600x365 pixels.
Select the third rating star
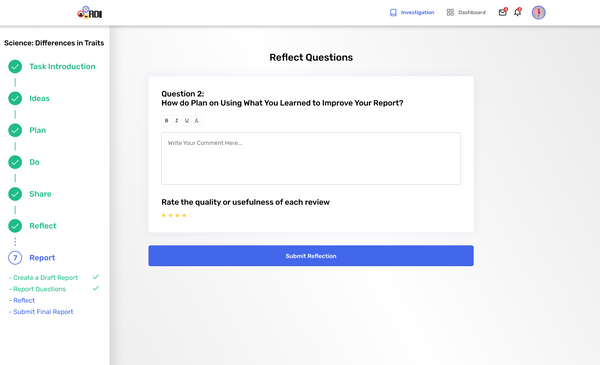tap(177, 215)
